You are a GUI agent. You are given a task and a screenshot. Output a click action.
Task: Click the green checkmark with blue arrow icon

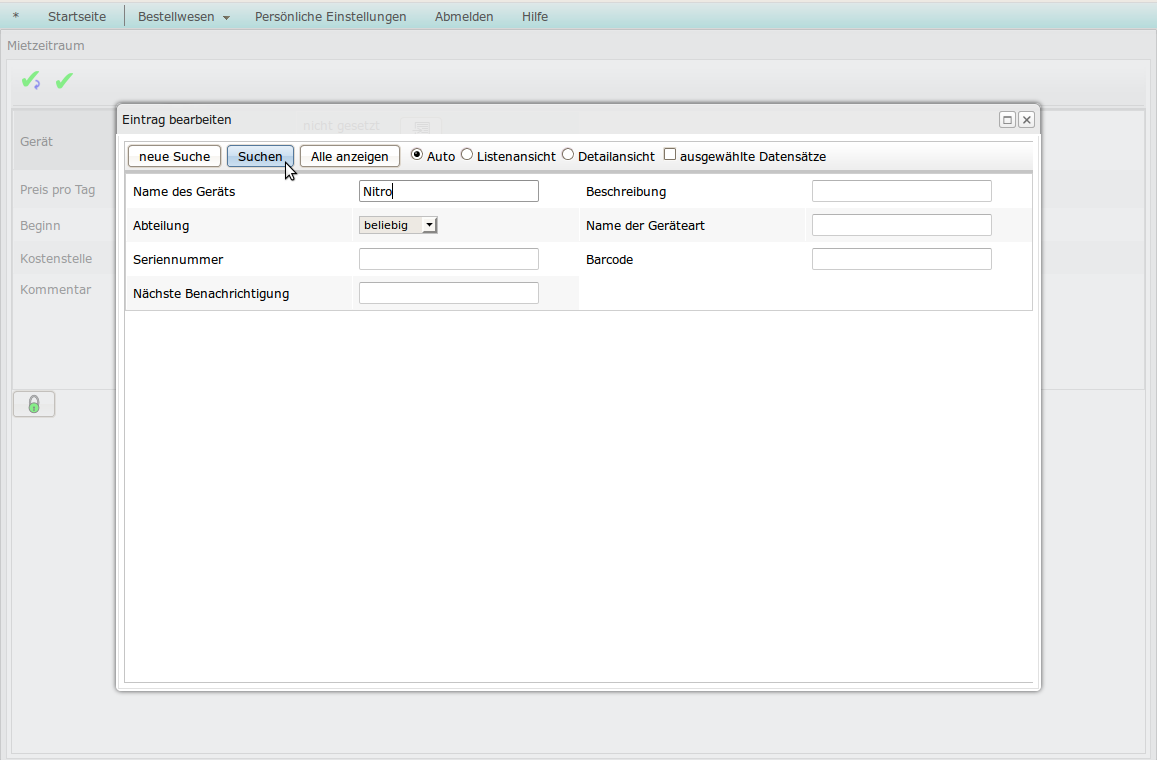[31, 81]
